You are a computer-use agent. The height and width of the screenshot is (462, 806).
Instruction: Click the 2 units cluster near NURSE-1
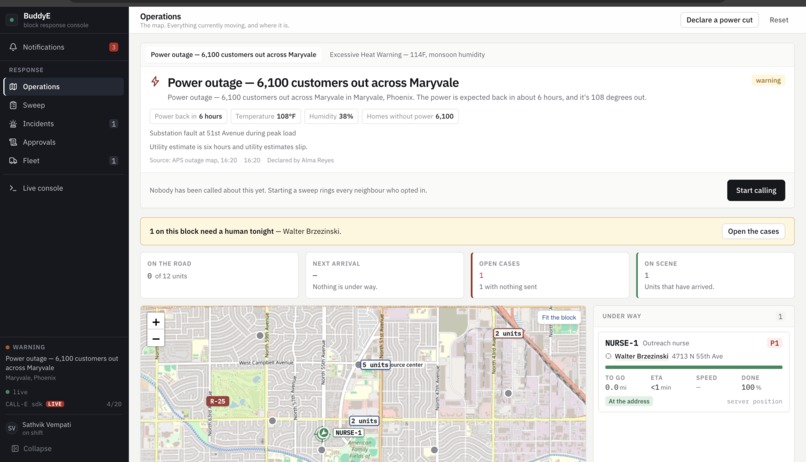point(364,421)
